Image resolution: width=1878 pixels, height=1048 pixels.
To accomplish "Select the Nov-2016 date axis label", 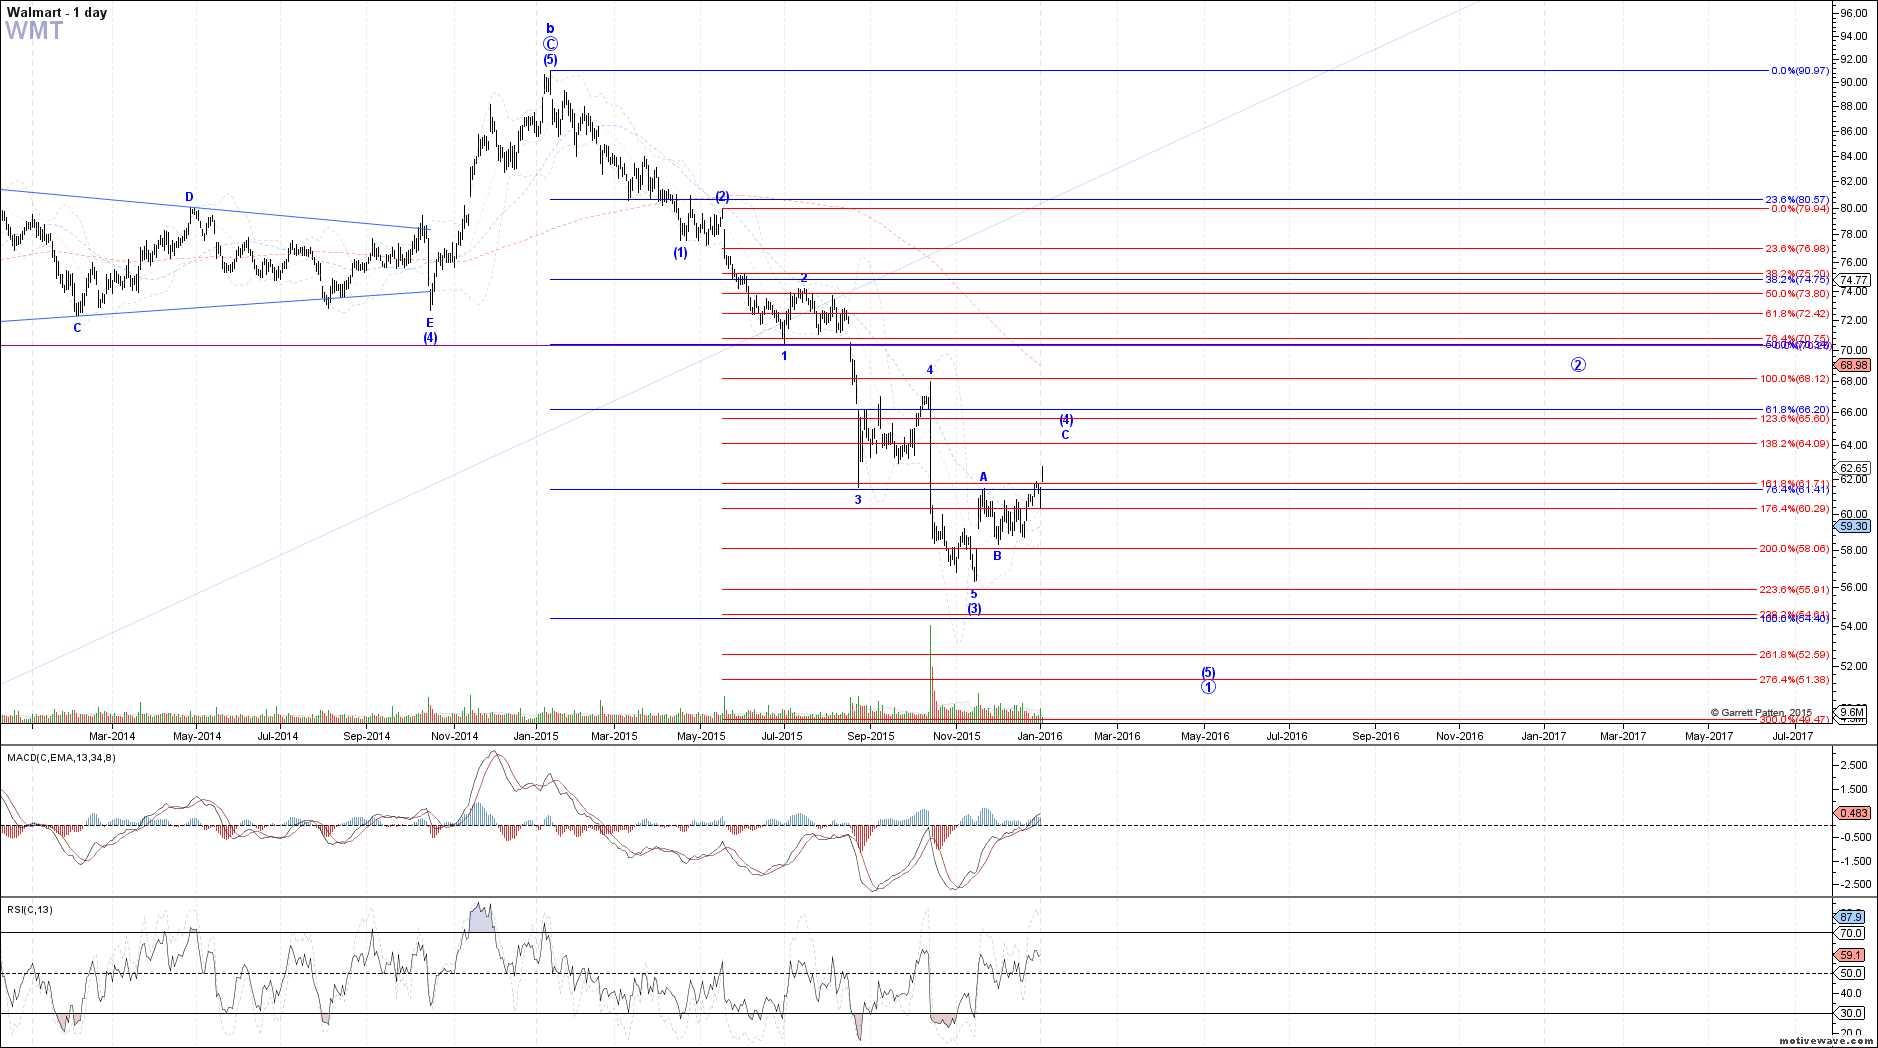I will [1460, 737].
